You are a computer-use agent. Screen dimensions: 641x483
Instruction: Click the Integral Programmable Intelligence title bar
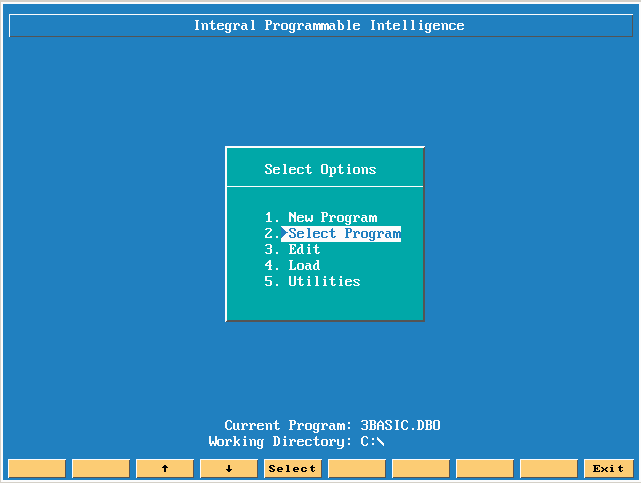click(321, 25)
